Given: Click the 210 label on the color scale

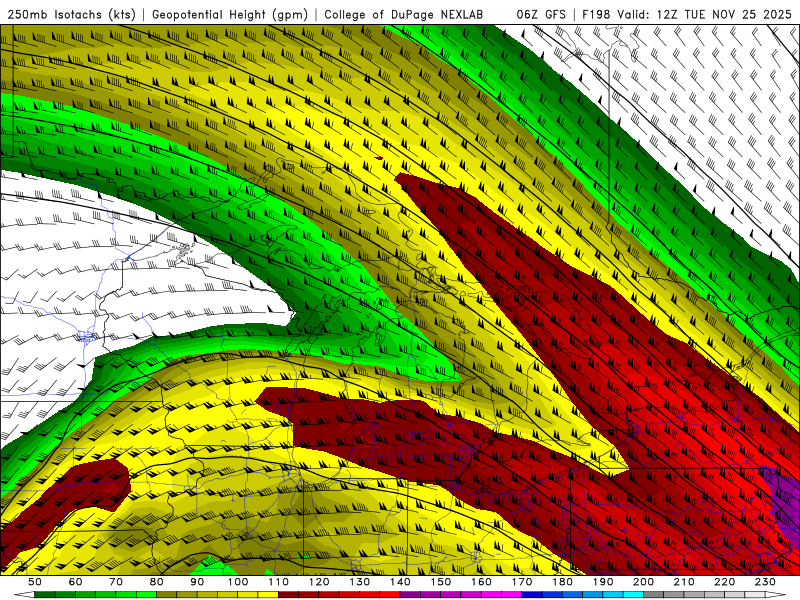Looking at the screenshot, I should pyautogui.click(x=684, y=582).
